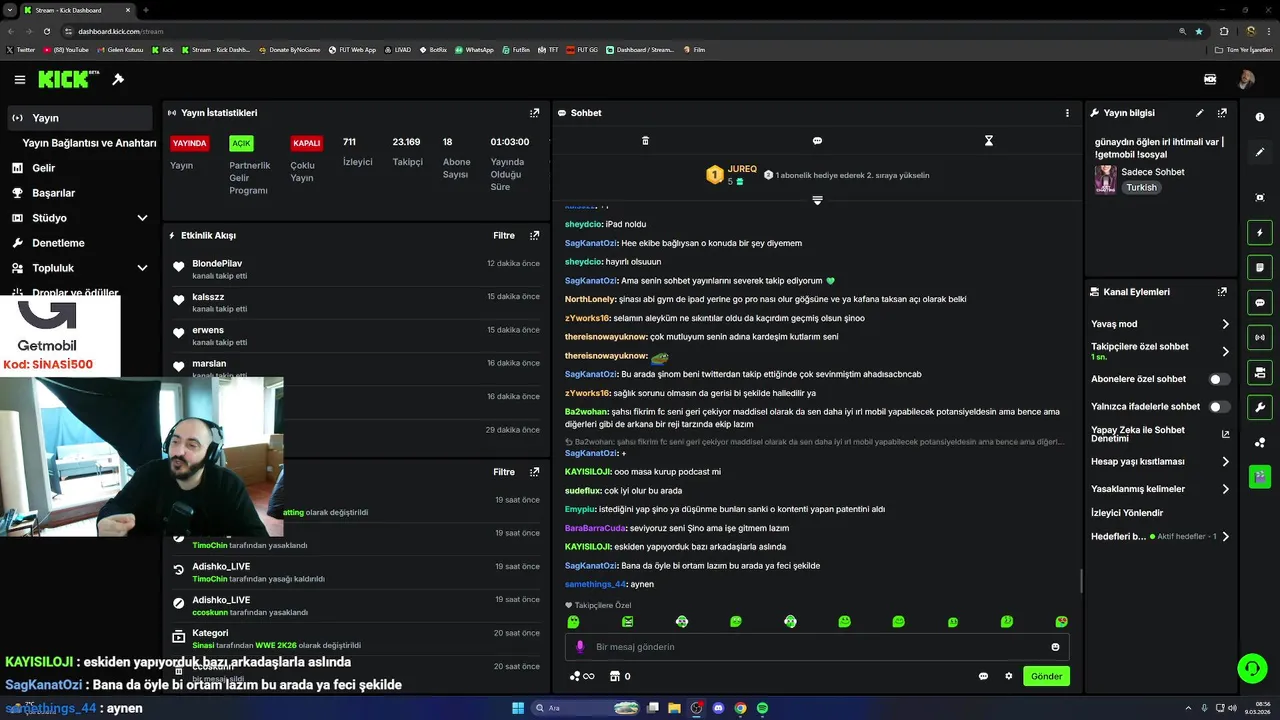The image size is (1280, 720).
Task: Pop out the Yayın bilgisi panel
Action: (x=1222, y=113)
